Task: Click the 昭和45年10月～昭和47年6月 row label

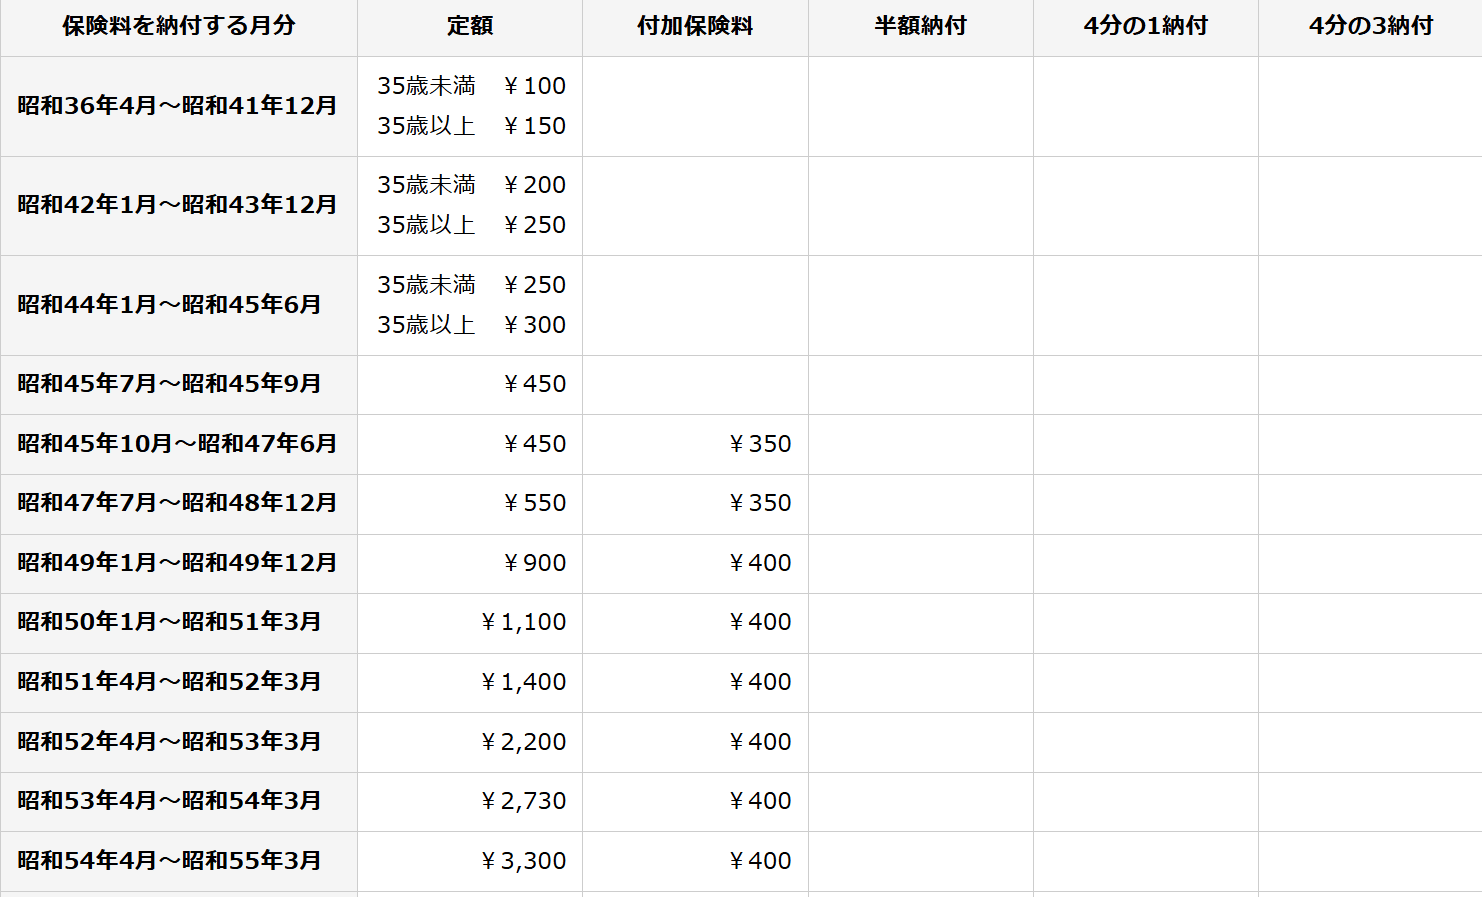Action: point(177,444)
